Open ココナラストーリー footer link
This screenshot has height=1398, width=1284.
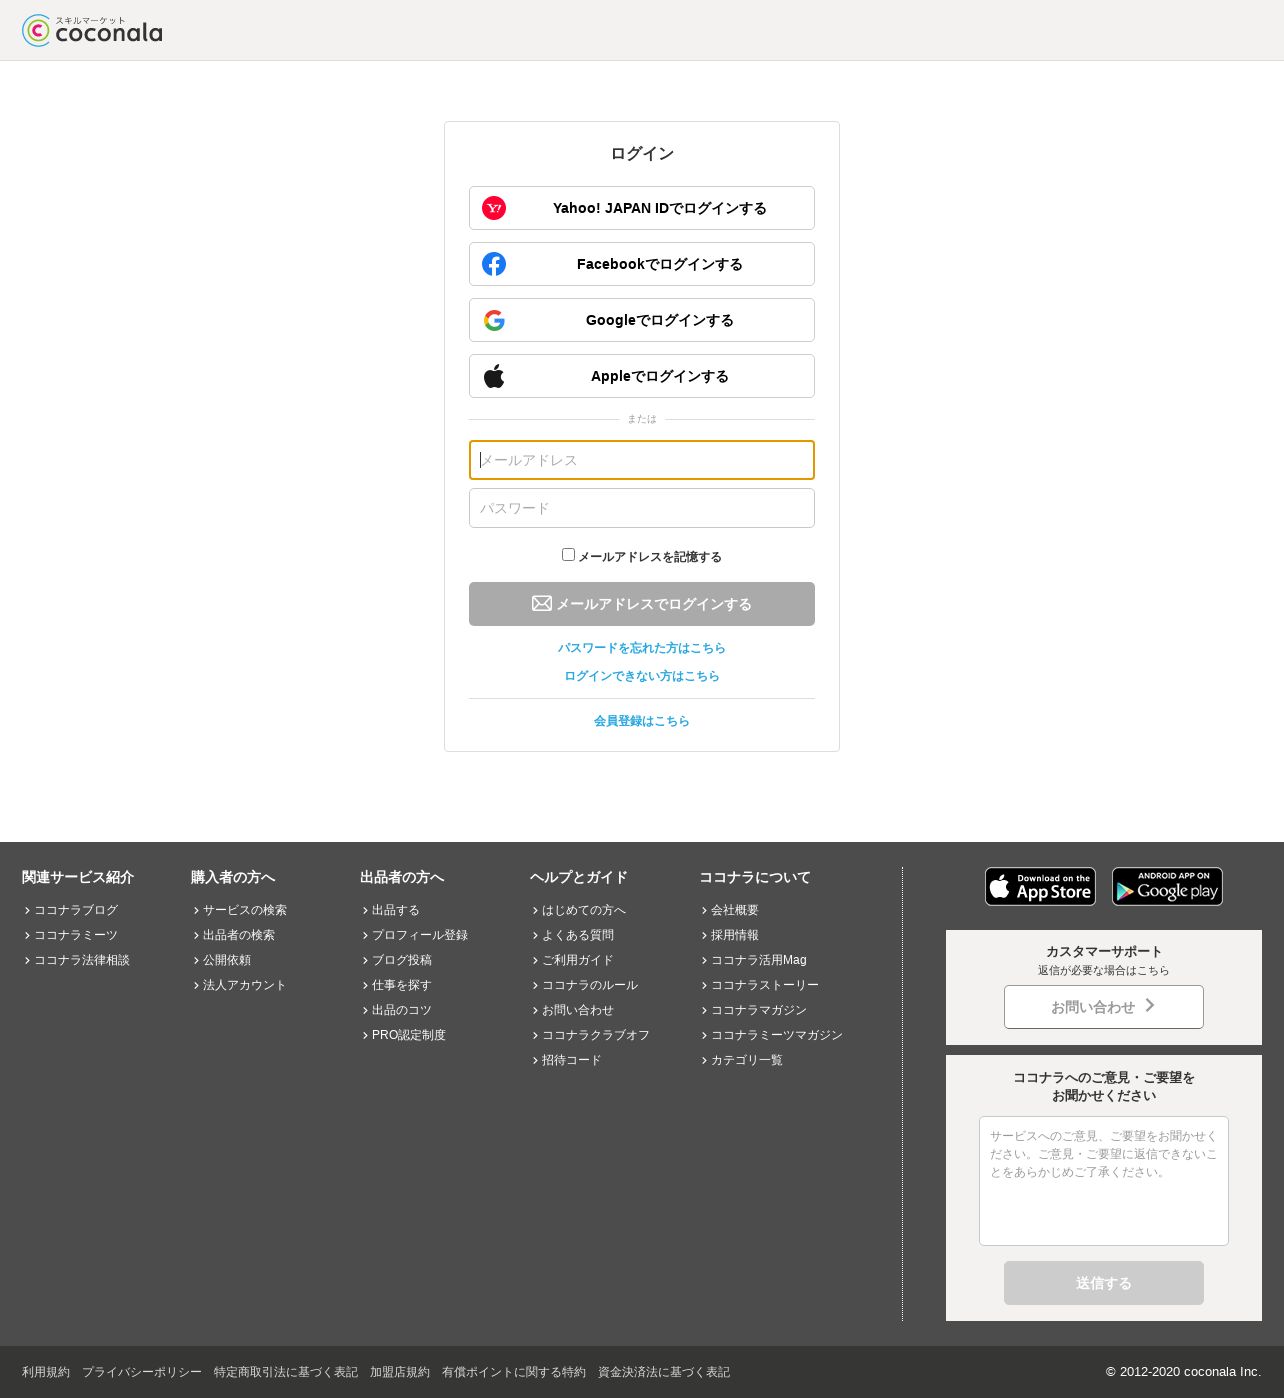[x=765, y=985]
